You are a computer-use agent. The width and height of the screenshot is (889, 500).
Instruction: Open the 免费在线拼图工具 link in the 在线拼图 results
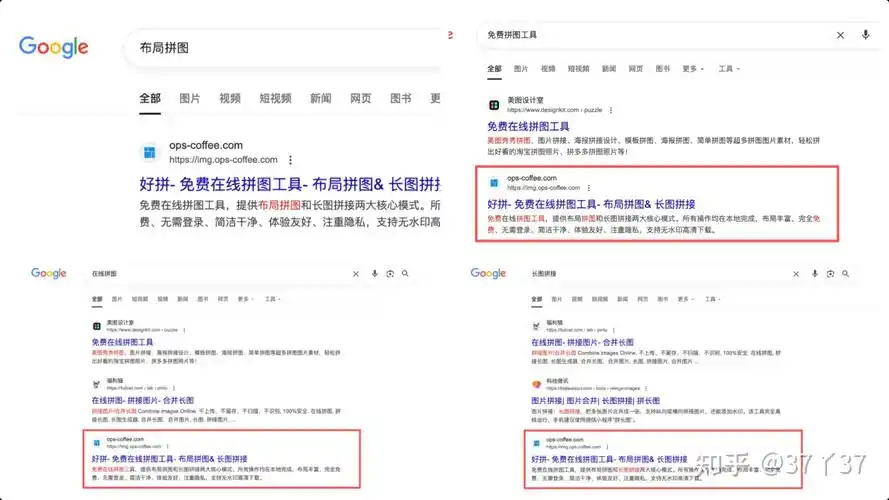click(x=122, y=342)
